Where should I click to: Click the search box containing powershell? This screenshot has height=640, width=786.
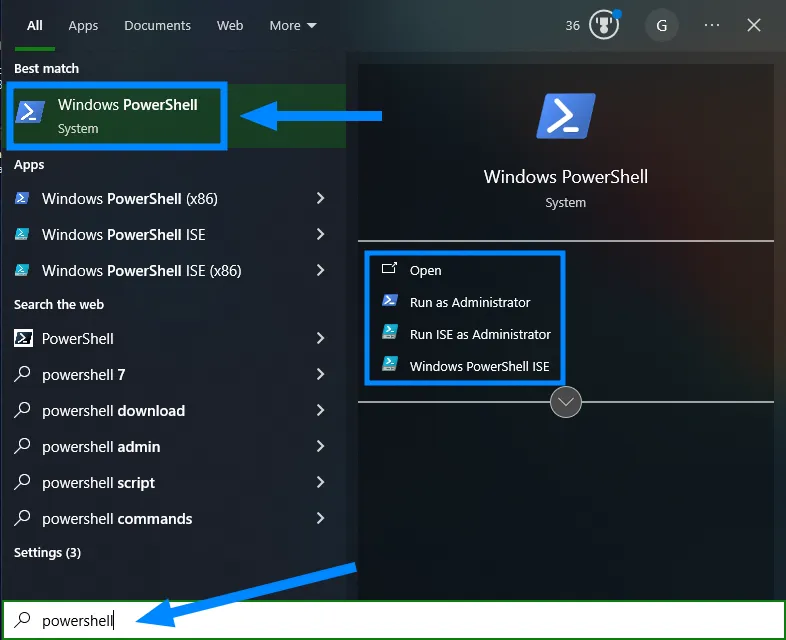[x=393, y=620]
